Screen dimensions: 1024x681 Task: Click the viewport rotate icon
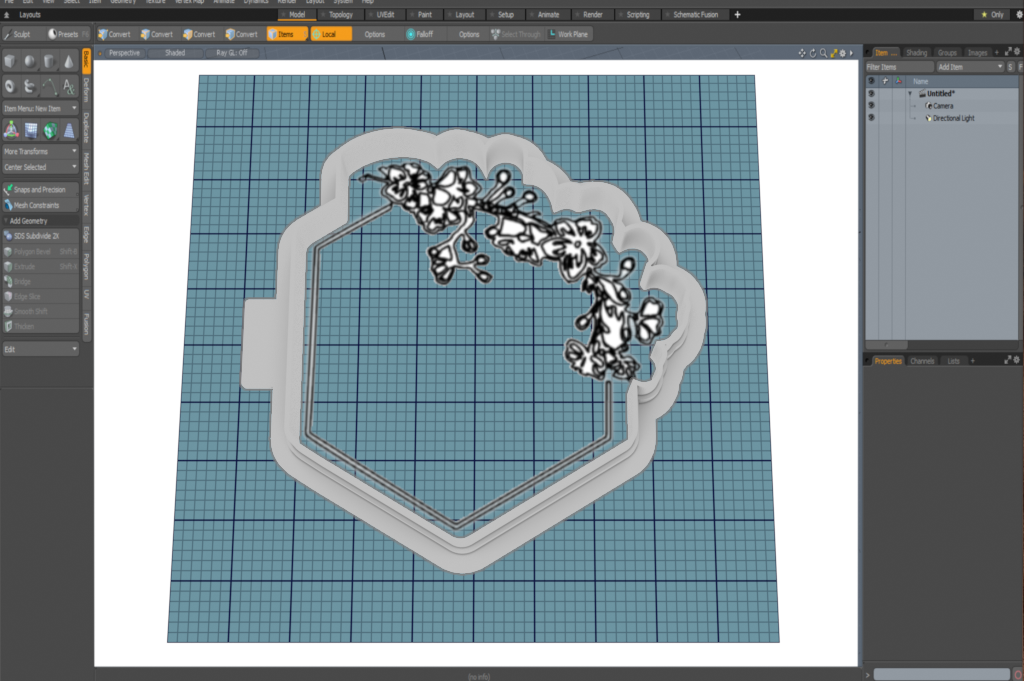click(812, 53)
